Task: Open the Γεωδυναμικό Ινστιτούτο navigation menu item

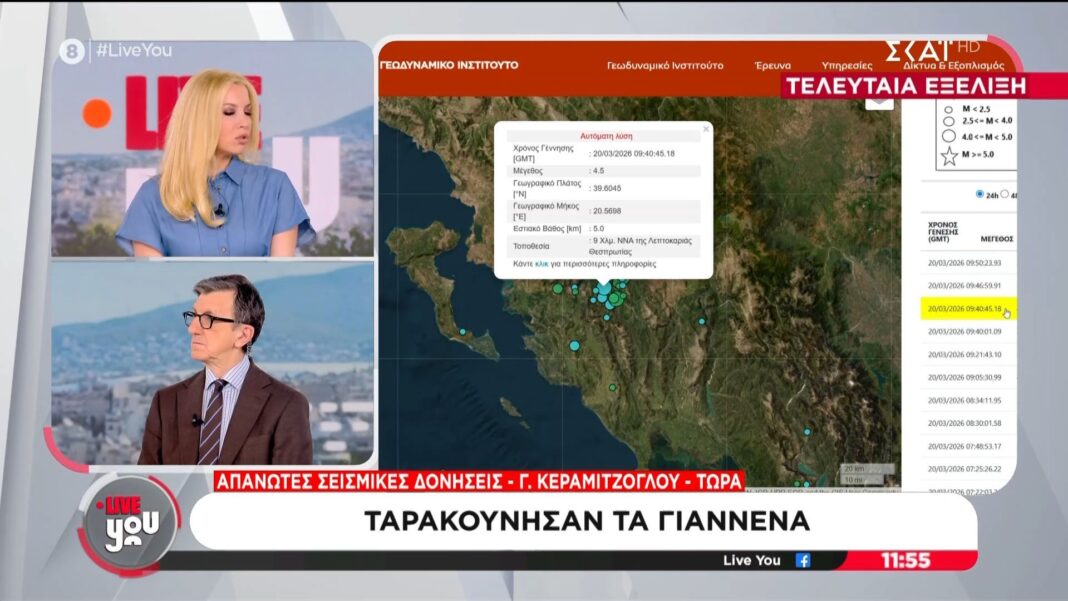Action: coord(665,65)
